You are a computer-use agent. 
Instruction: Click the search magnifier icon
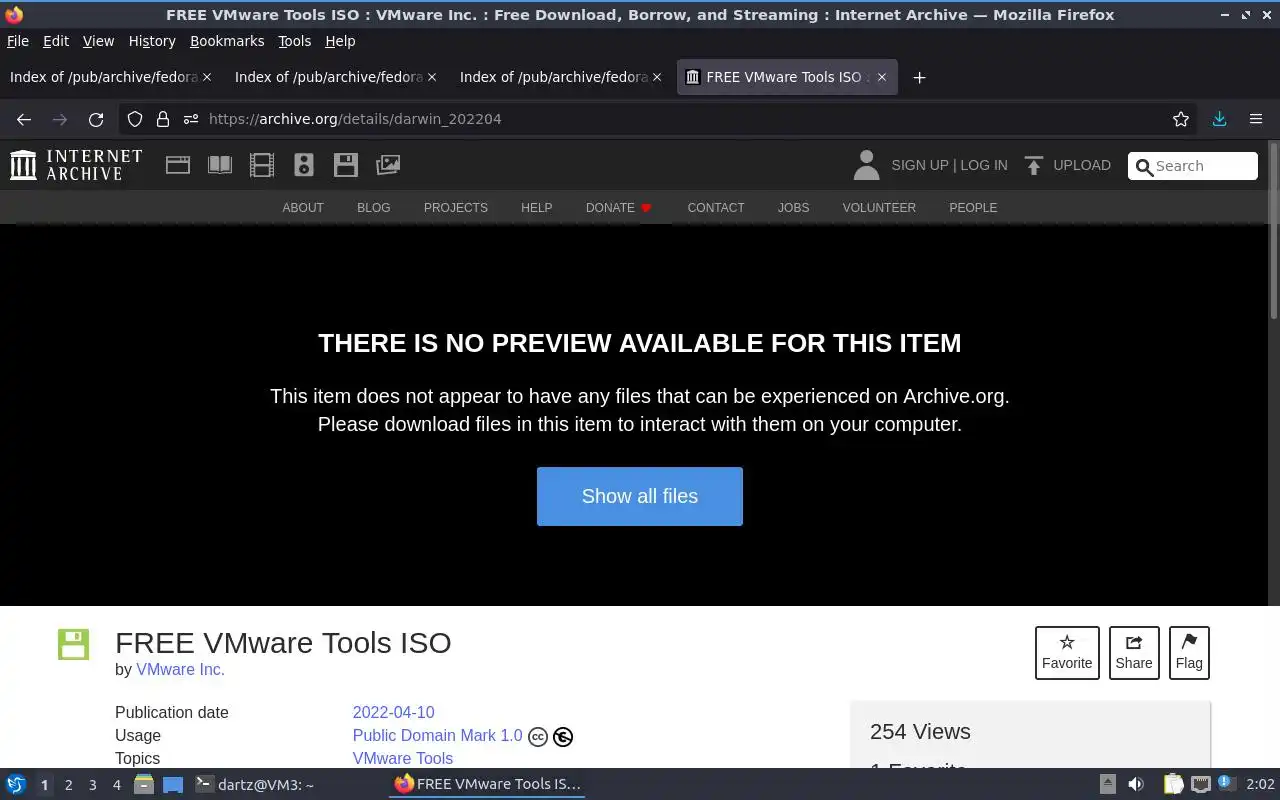1144,166
